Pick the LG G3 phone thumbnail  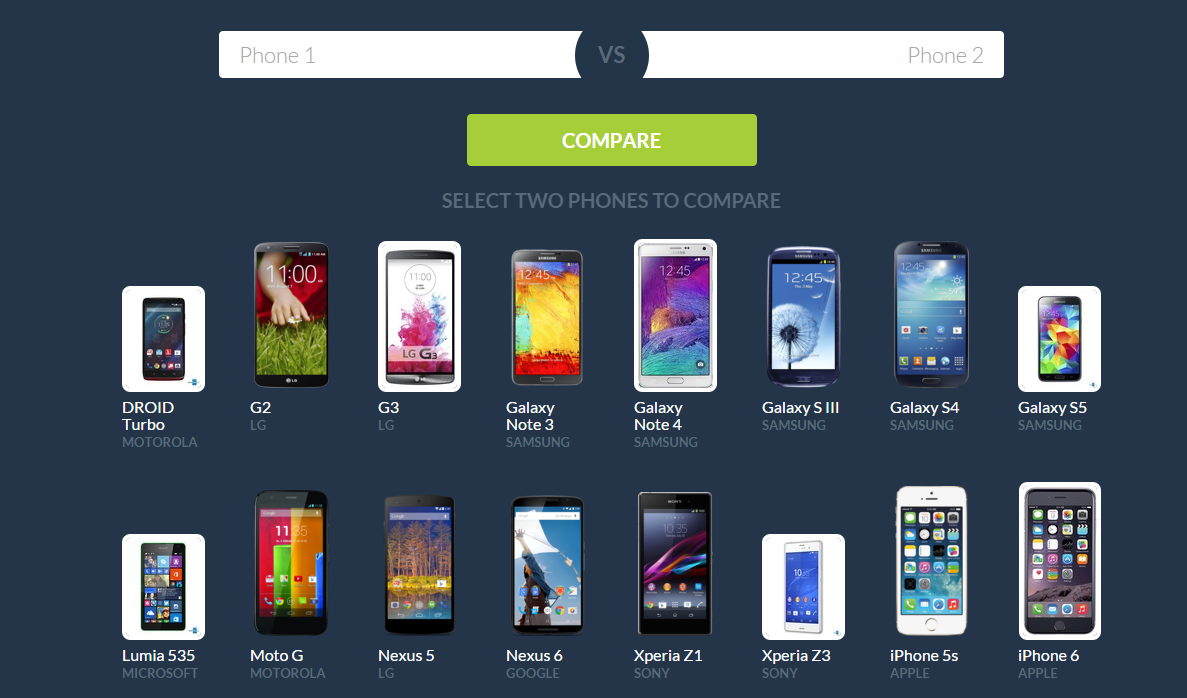419,316
